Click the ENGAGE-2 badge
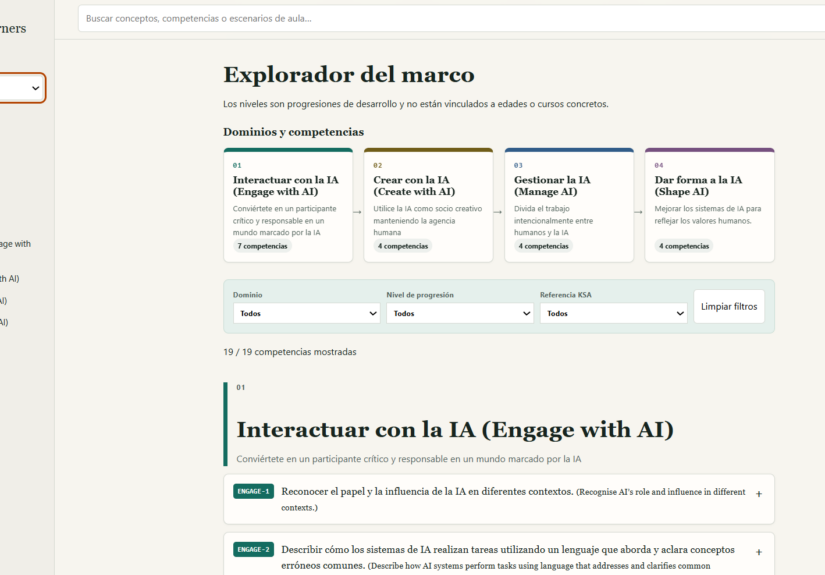The height and width of the screenshot is (575, 825). click(x=253, y=549)
